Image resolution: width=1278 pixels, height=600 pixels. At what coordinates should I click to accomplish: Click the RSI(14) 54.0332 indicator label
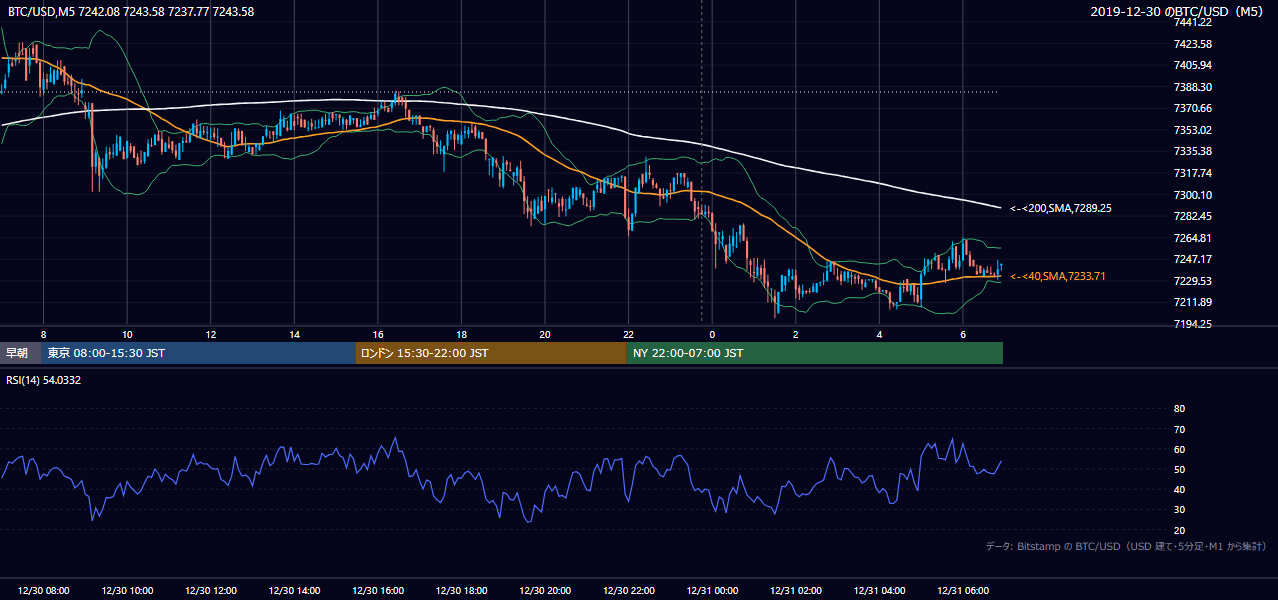coord(44,380)
